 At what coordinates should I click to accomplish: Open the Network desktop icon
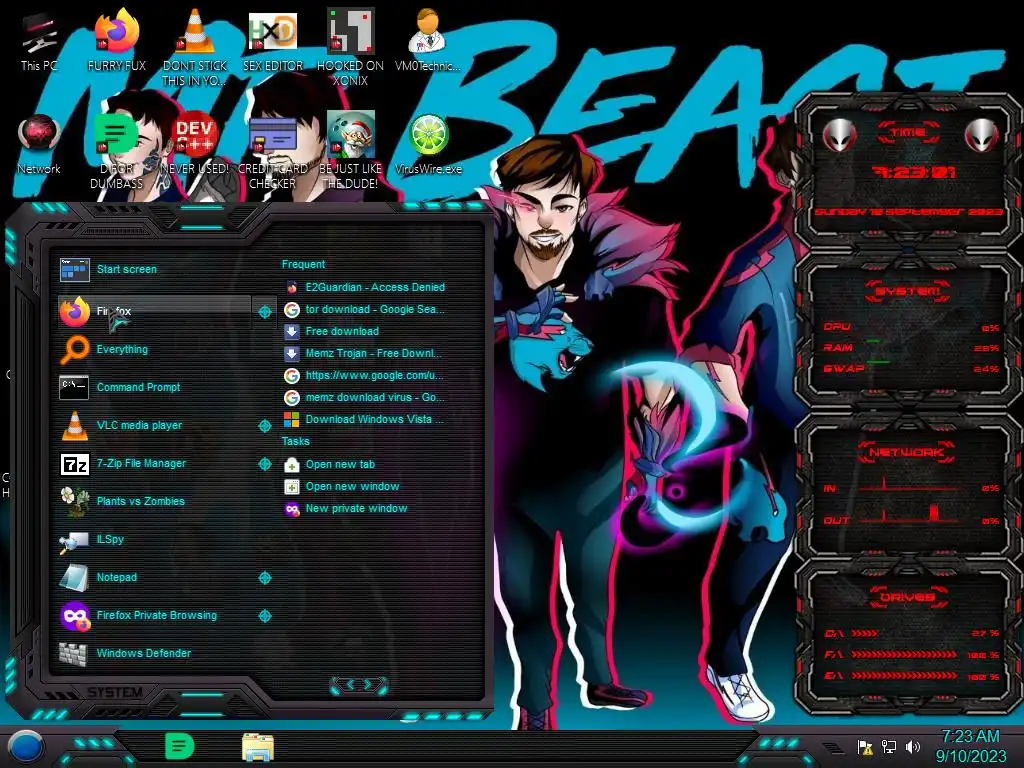(x=39, y=145)
